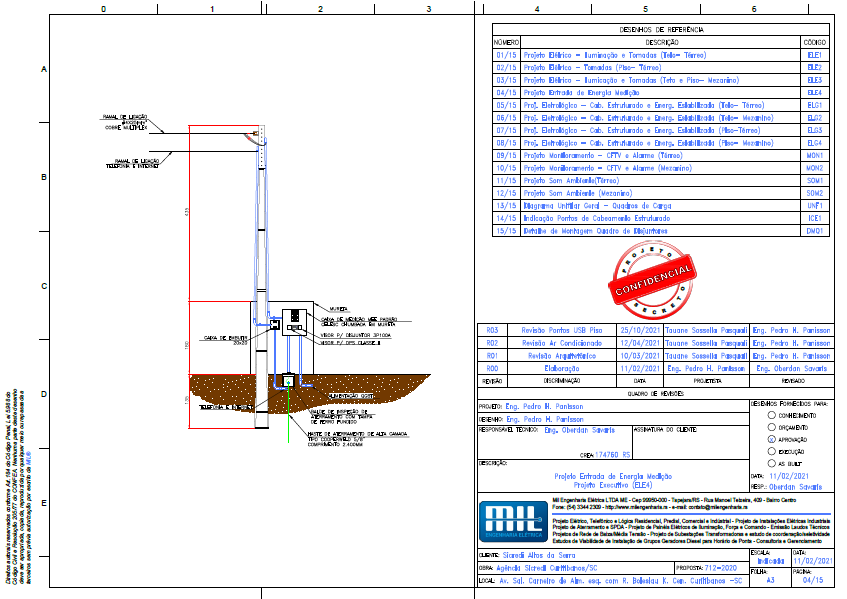
Task: Click the energy meter box symbol on the wall
Action: 294,322
